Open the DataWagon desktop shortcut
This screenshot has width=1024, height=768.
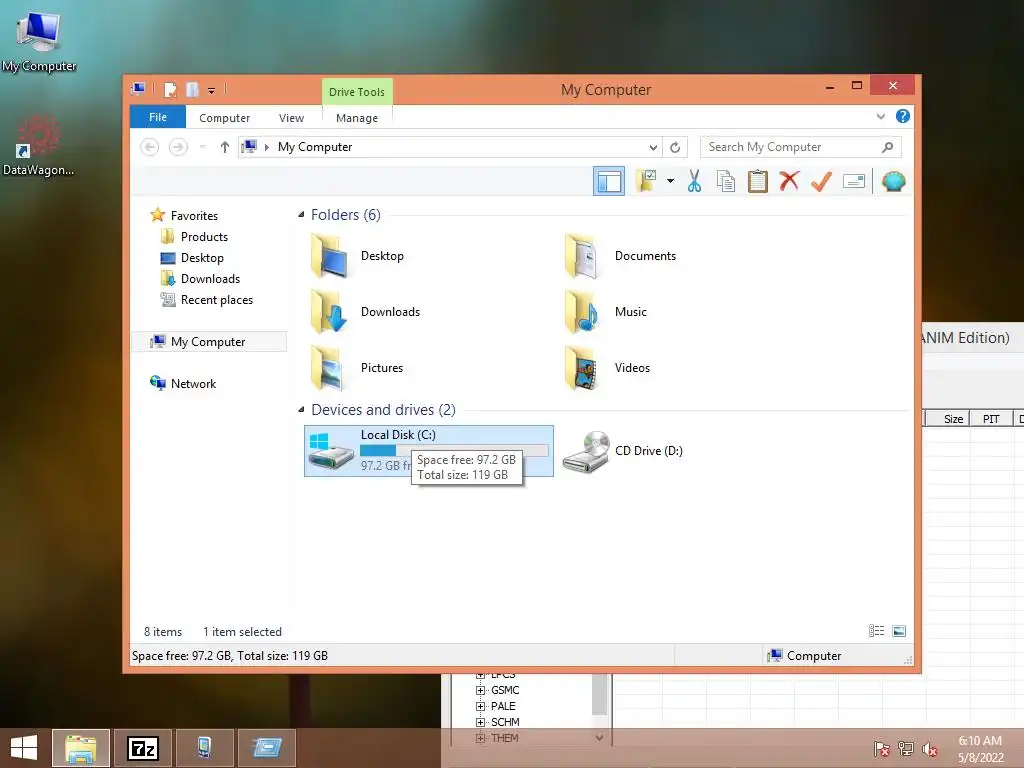pos(39,145)
